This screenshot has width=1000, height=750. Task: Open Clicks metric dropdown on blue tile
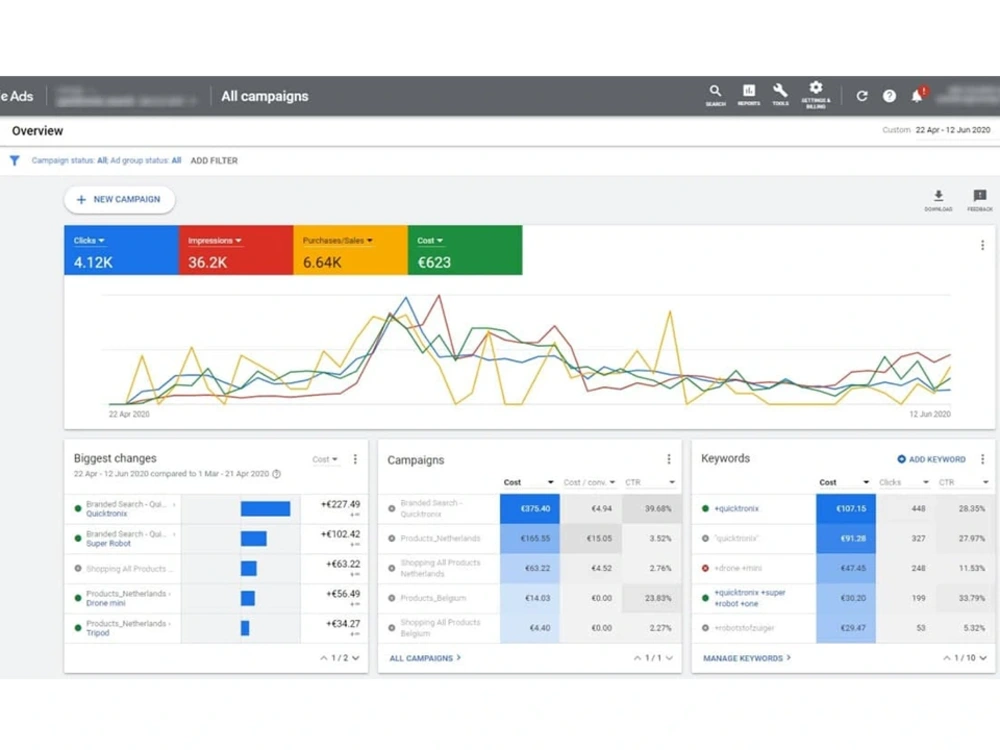(x=89, y=240)
